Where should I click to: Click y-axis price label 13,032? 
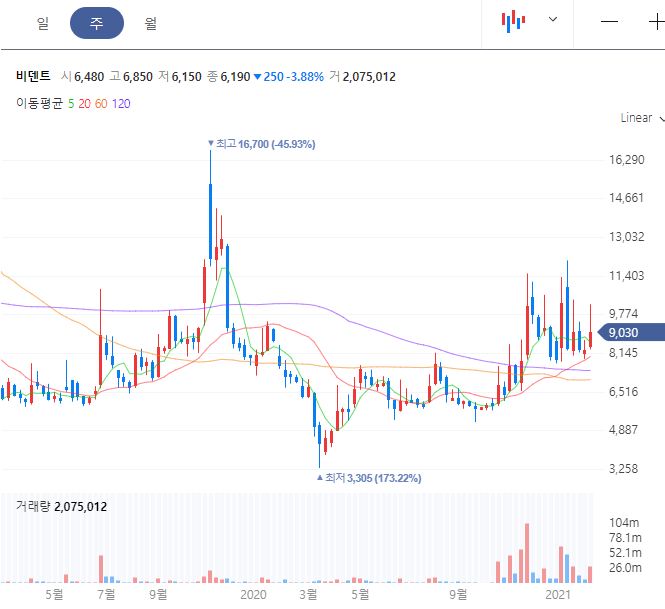(x=626, y=237)
